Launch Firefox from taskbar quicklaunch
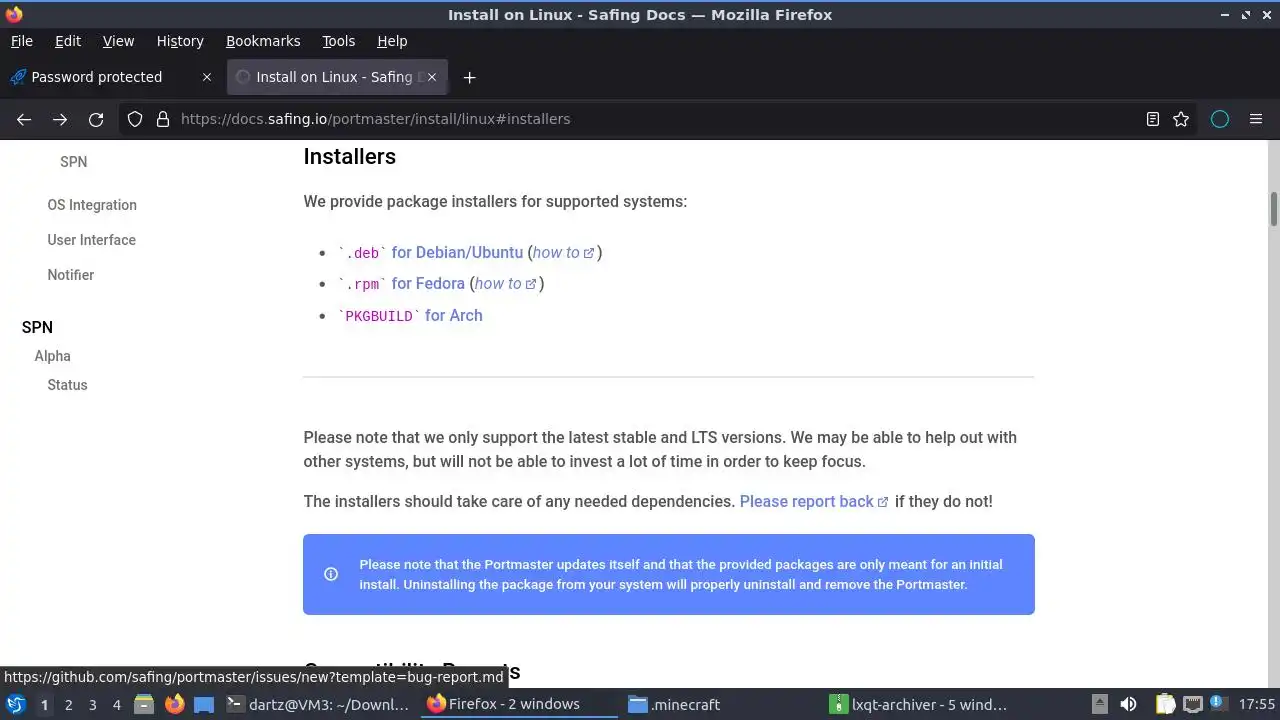Image resolution: width=1280 pixels, height=720 pixels. point(174,704)
